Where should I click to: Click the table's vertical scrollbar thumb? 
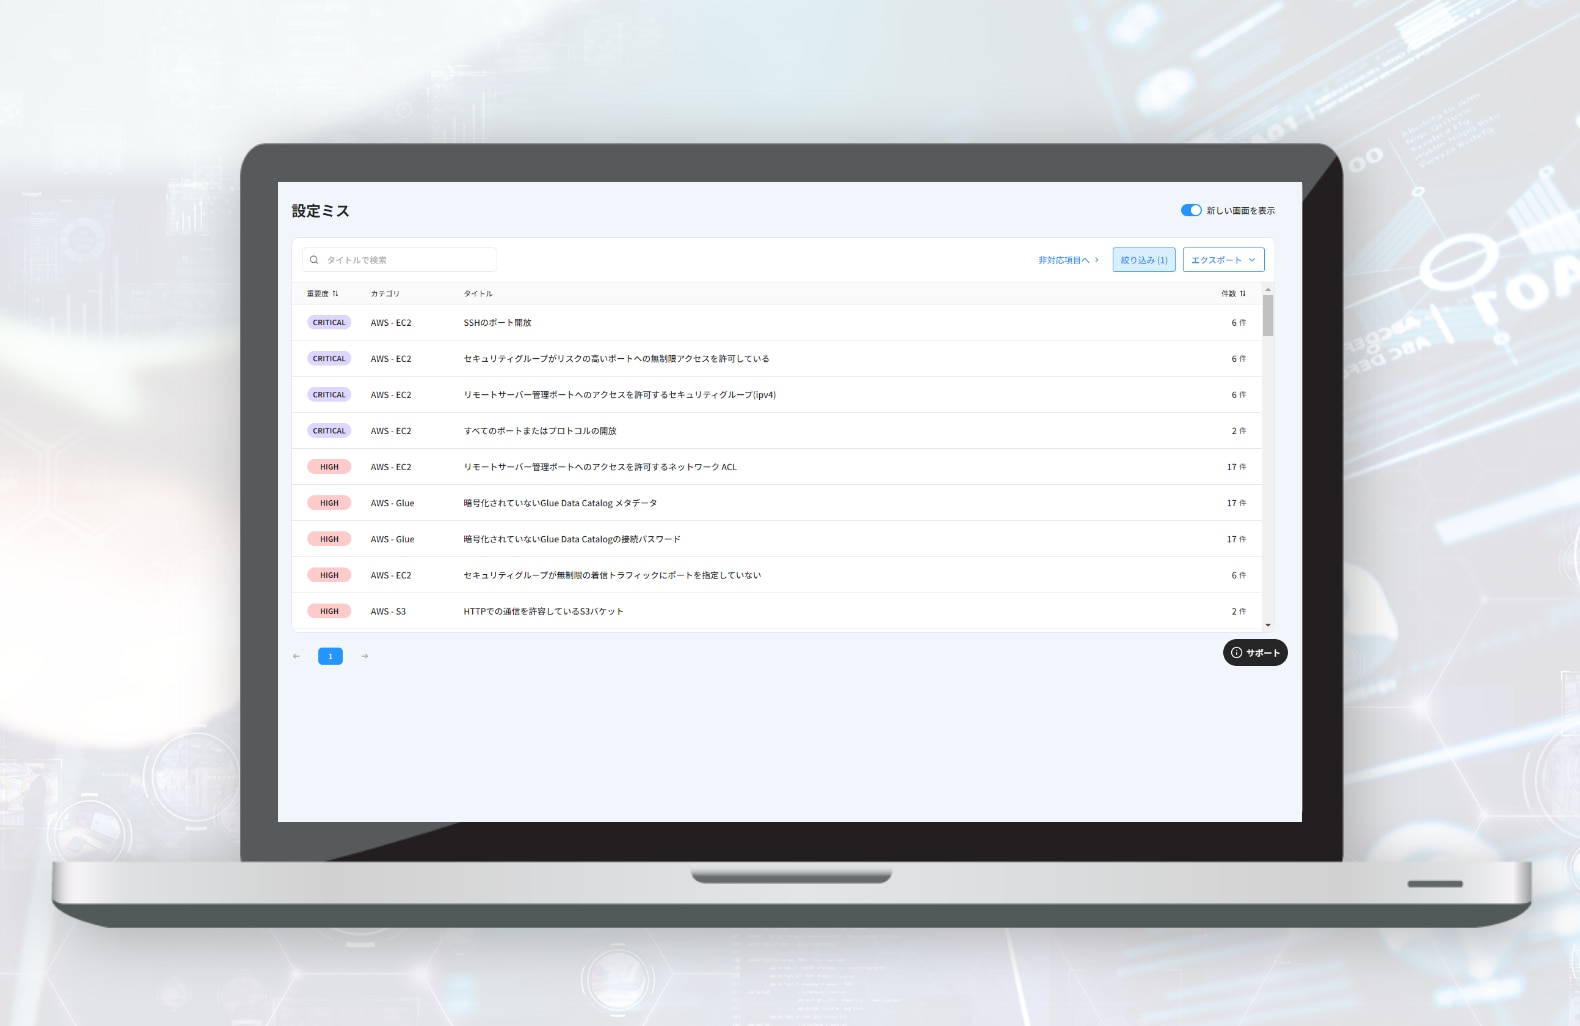pyautogui.click(x=1268, y=315)
